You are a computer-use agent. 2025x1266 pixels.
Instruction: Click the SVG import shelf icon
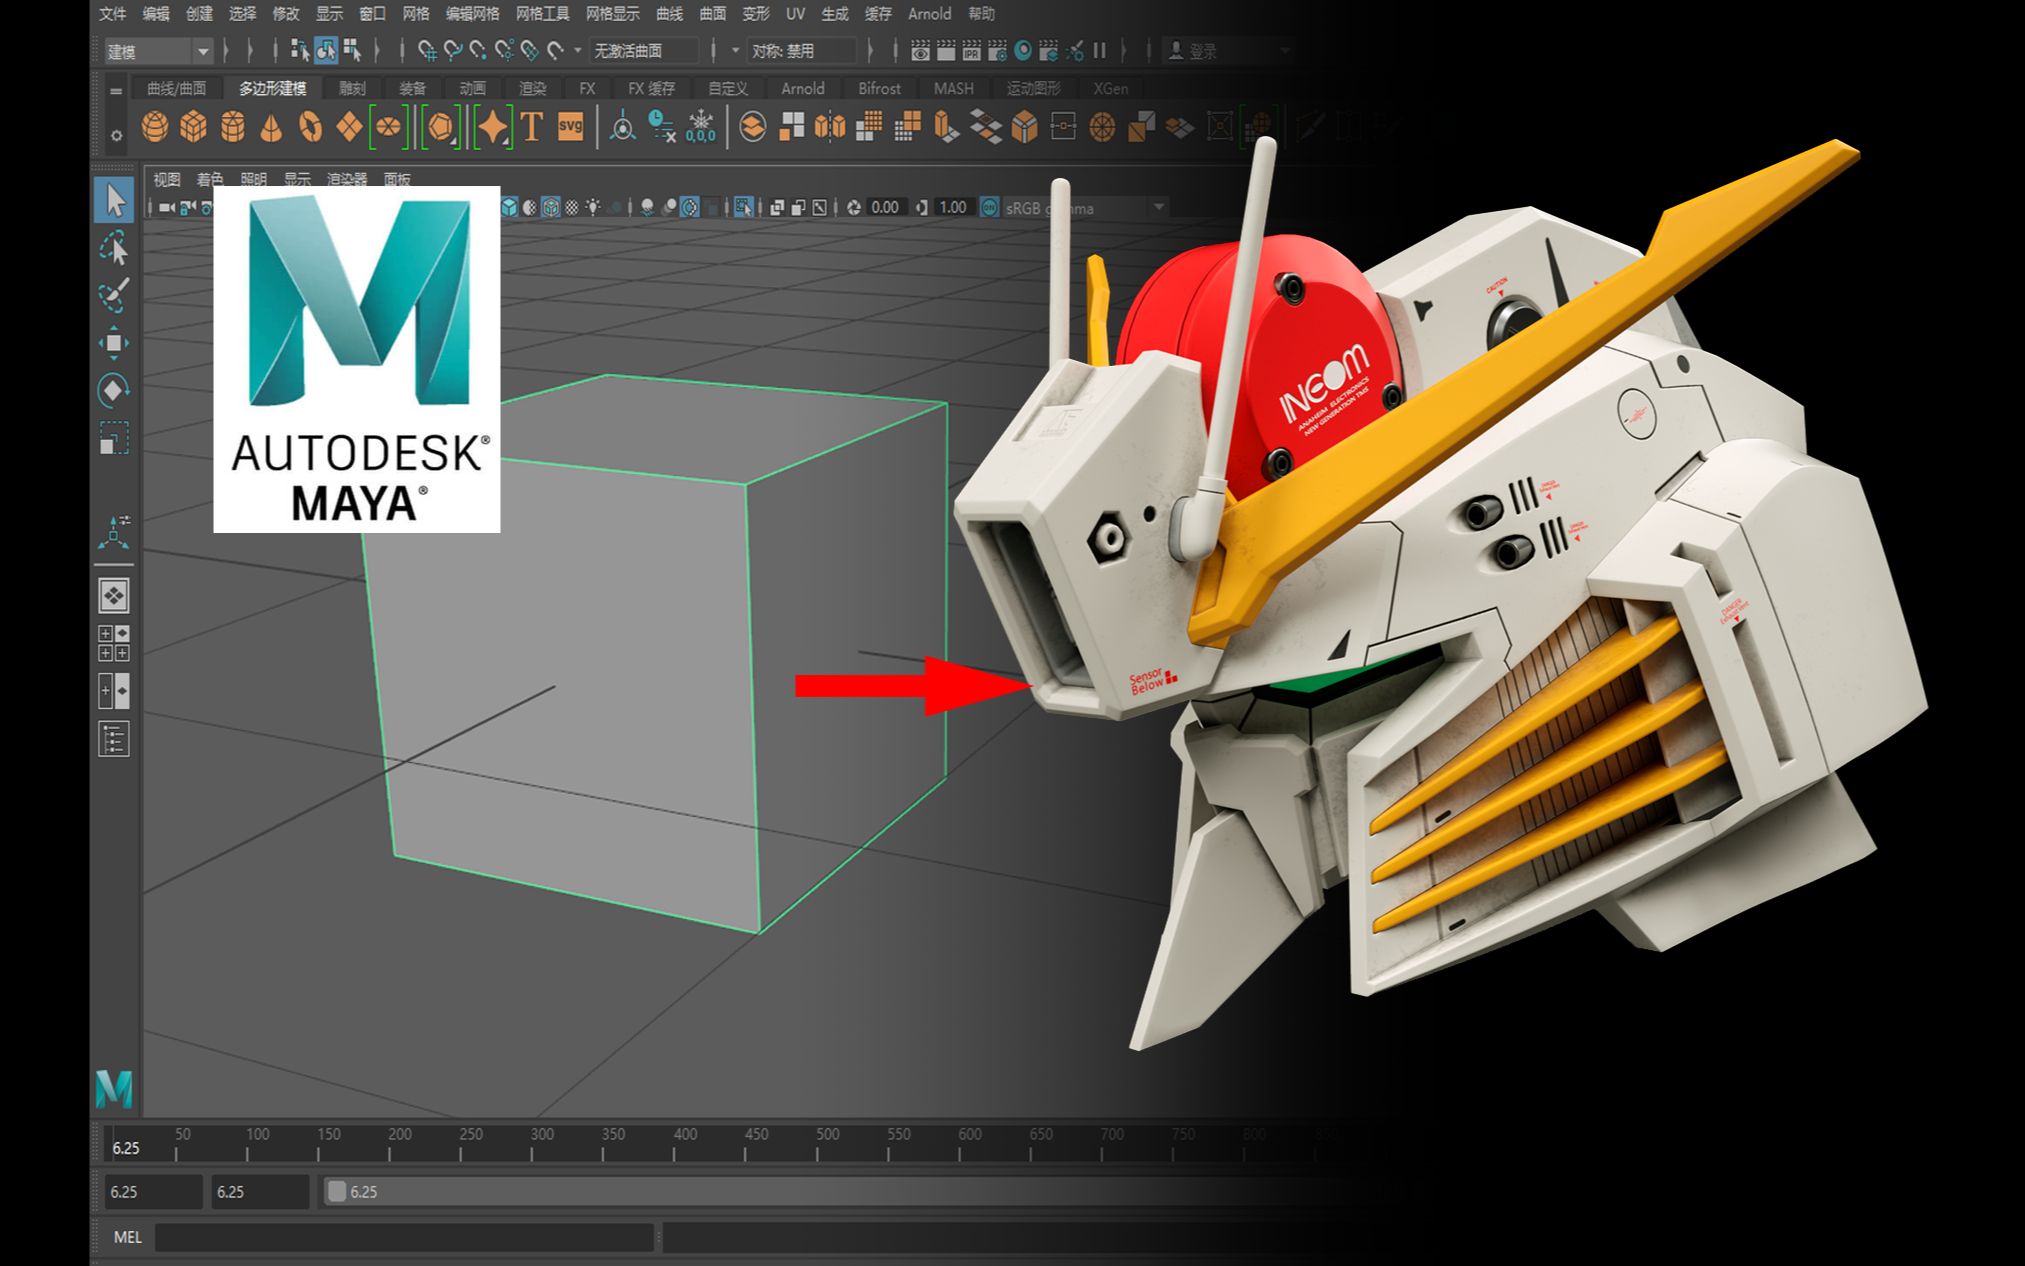(x=570, y=127)
